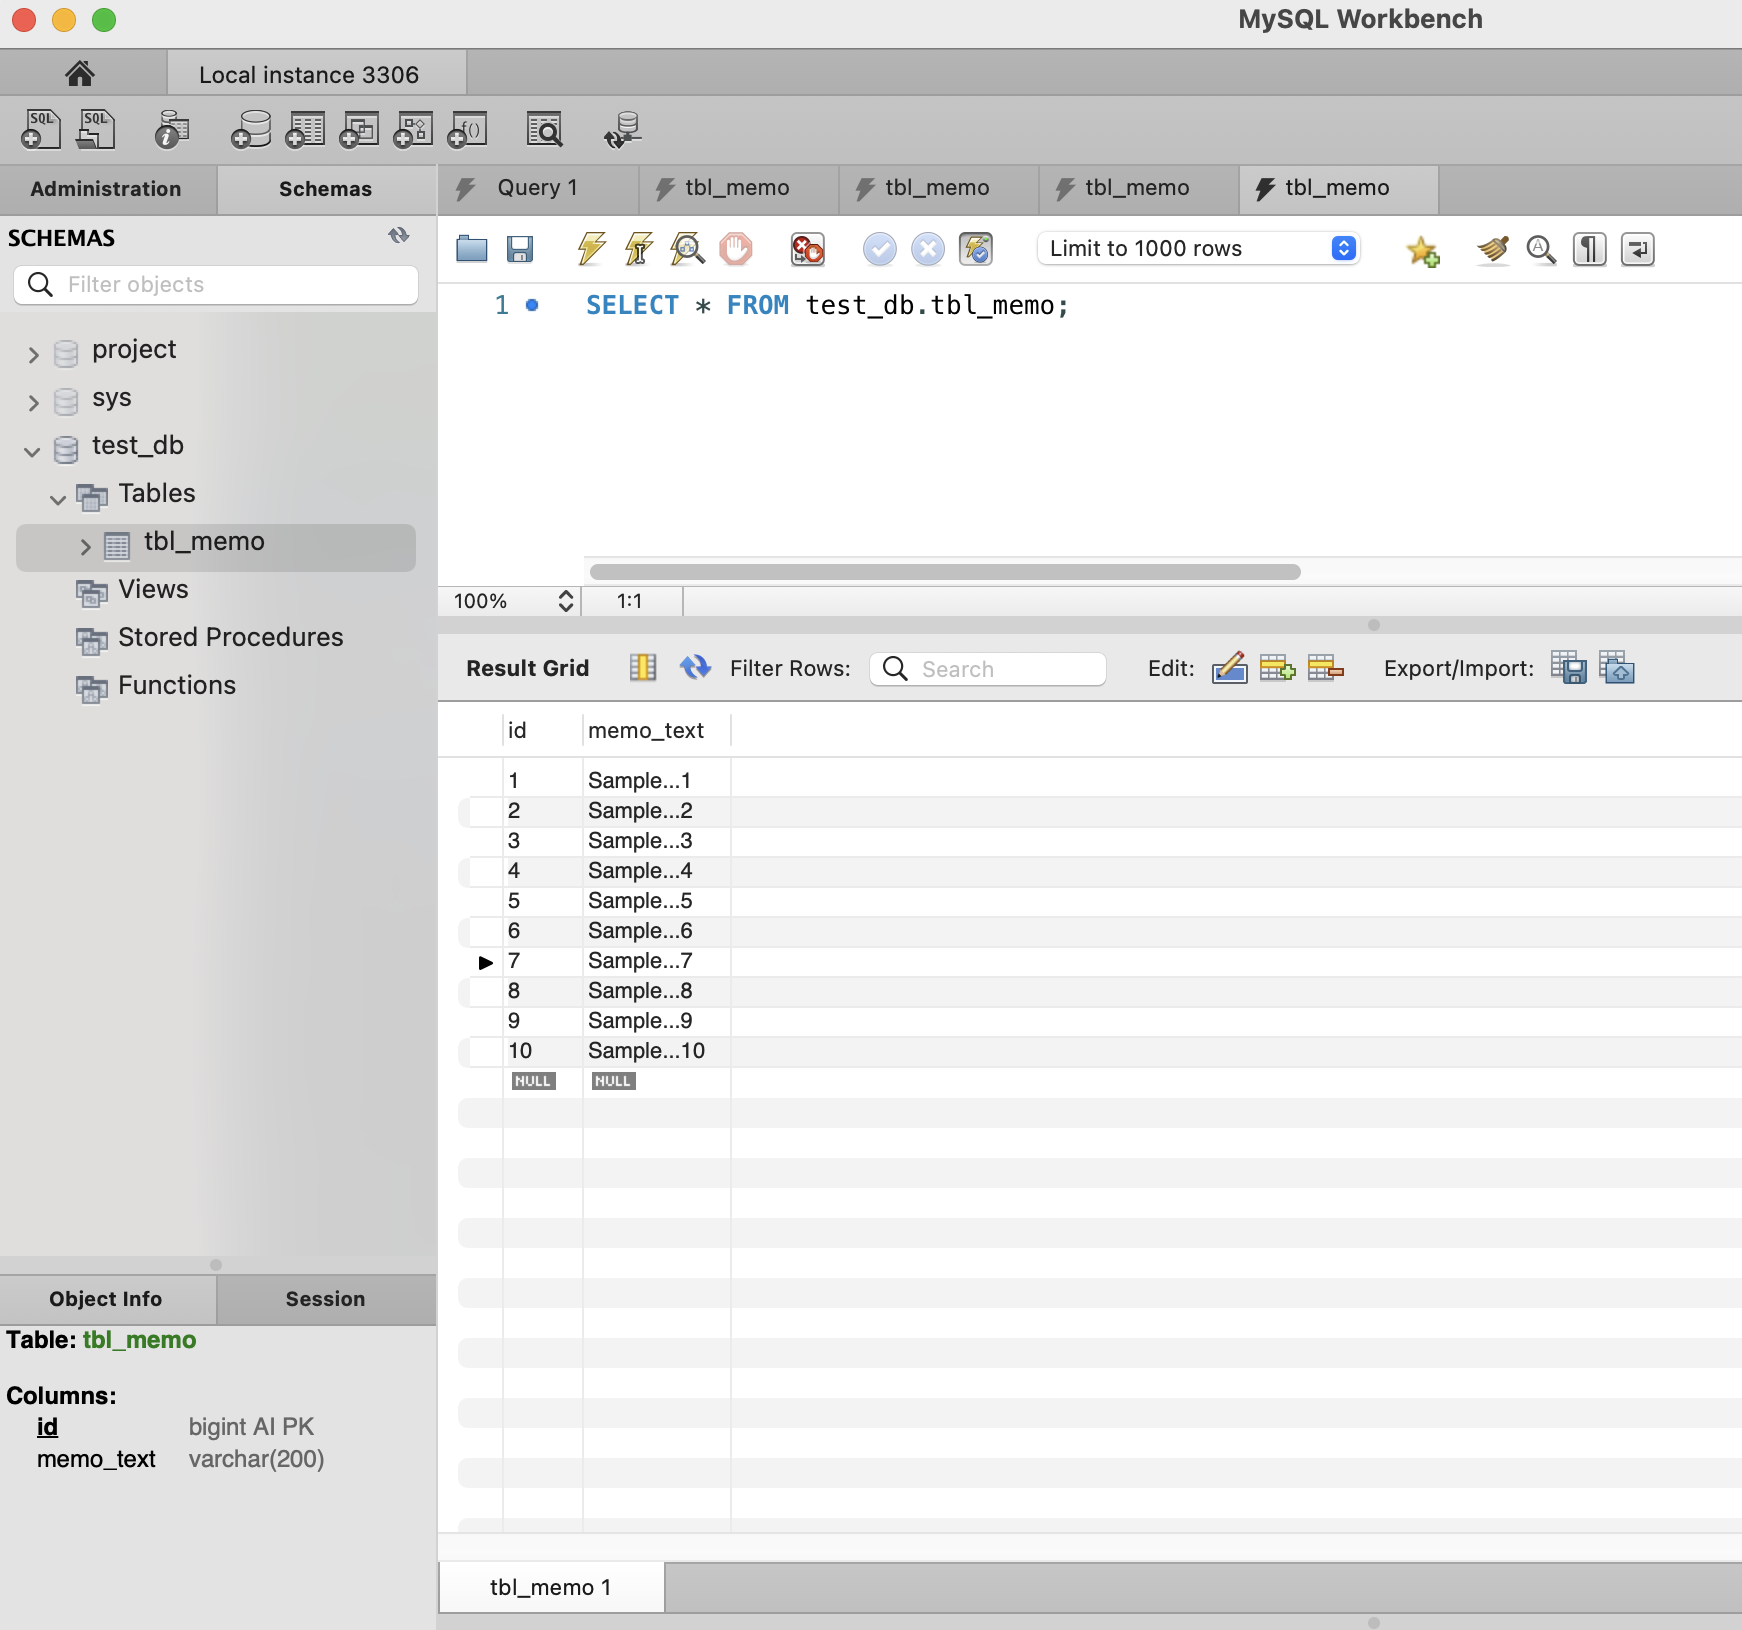
Task: Insert new row icon in result grid
Action: click(x=1277, y=667)
